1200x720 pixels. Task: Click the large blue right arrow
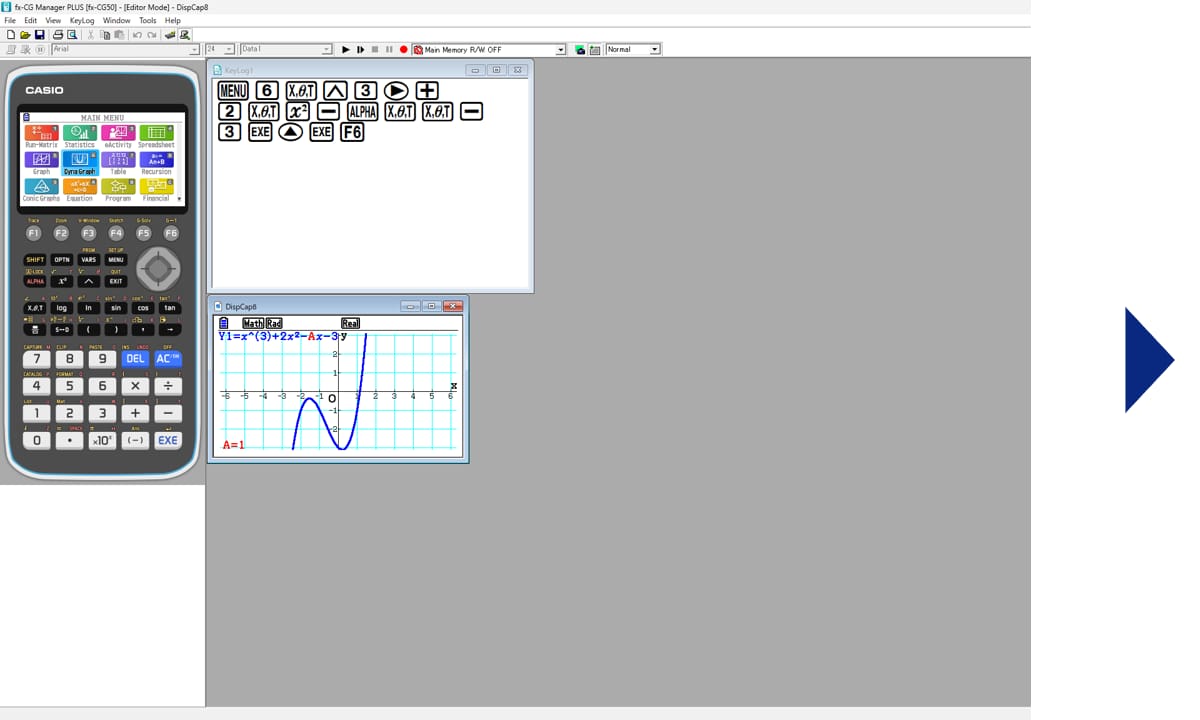pos(1148,360)
